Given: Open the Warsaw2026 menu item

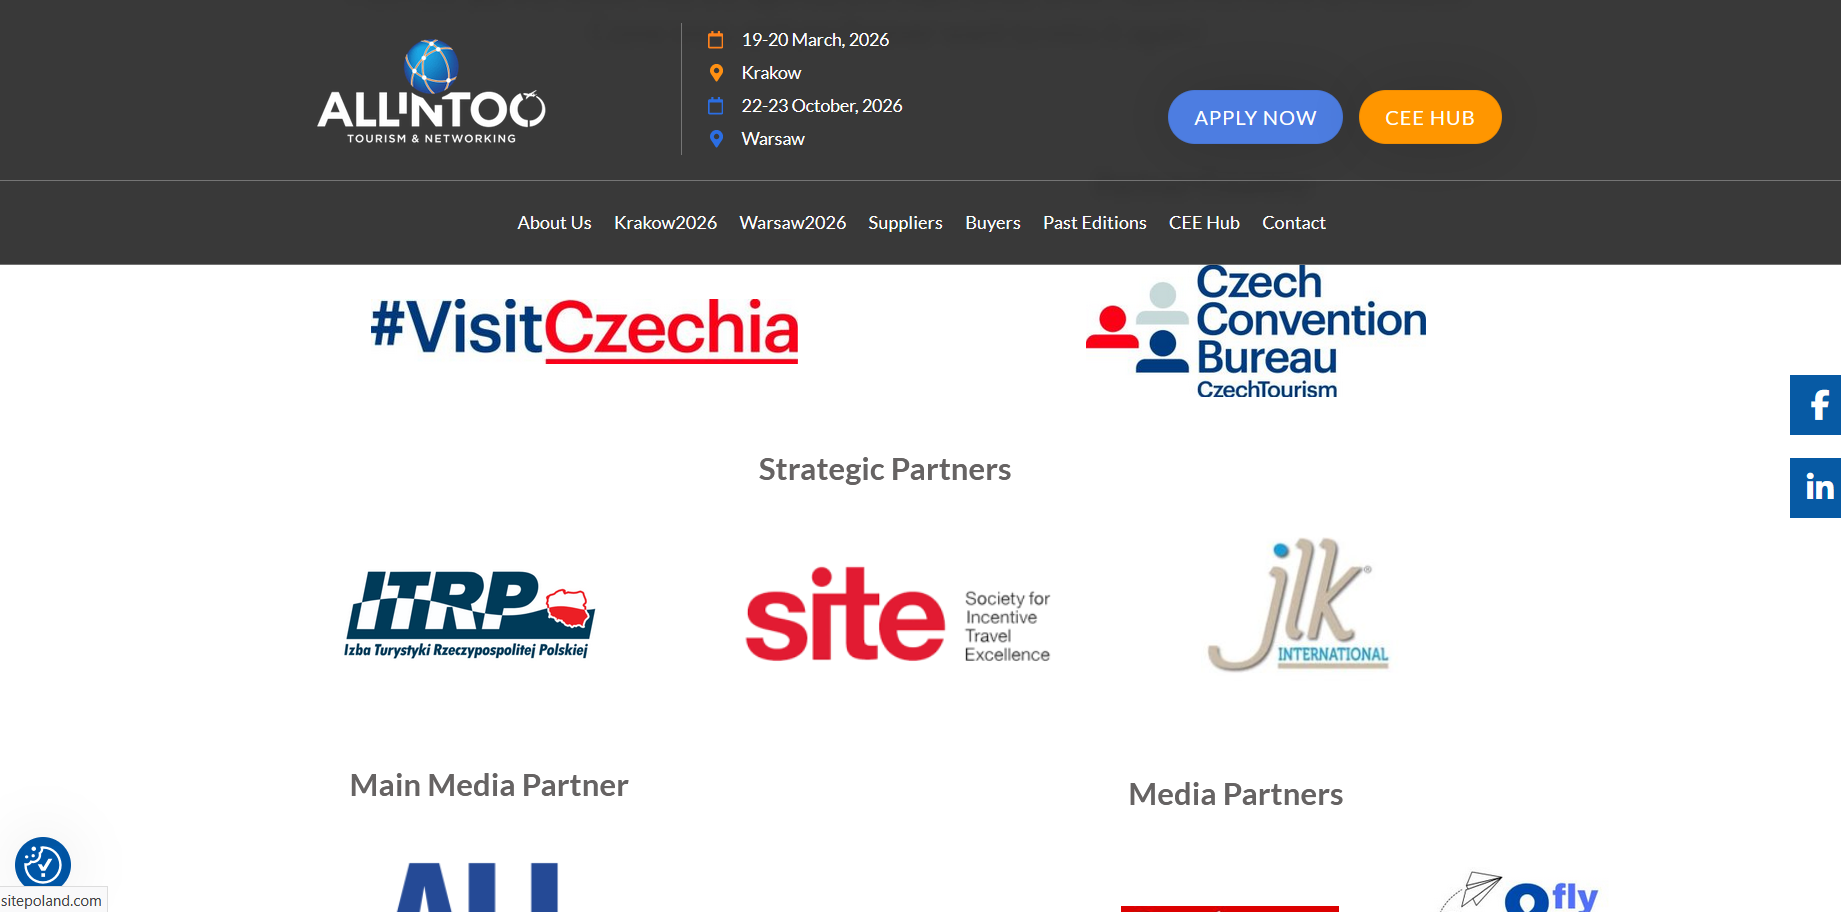Looking at the screenshot, I should pos(792,223).
